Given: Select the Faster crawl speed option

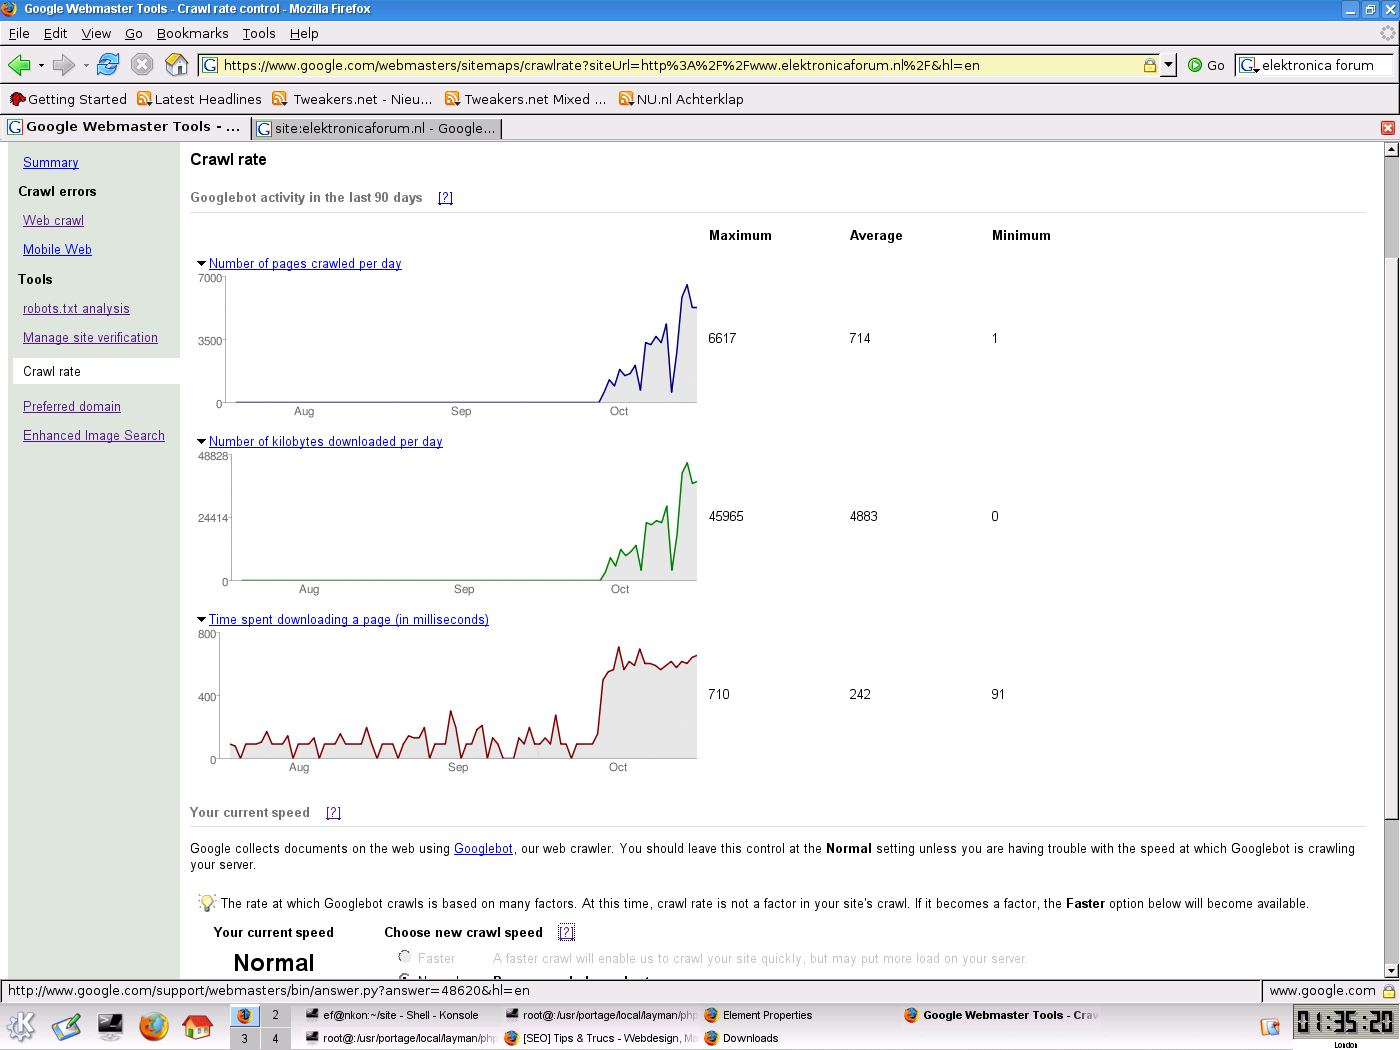Looking at the screenshot, I should pyautogui.click(x=405, y=957).
